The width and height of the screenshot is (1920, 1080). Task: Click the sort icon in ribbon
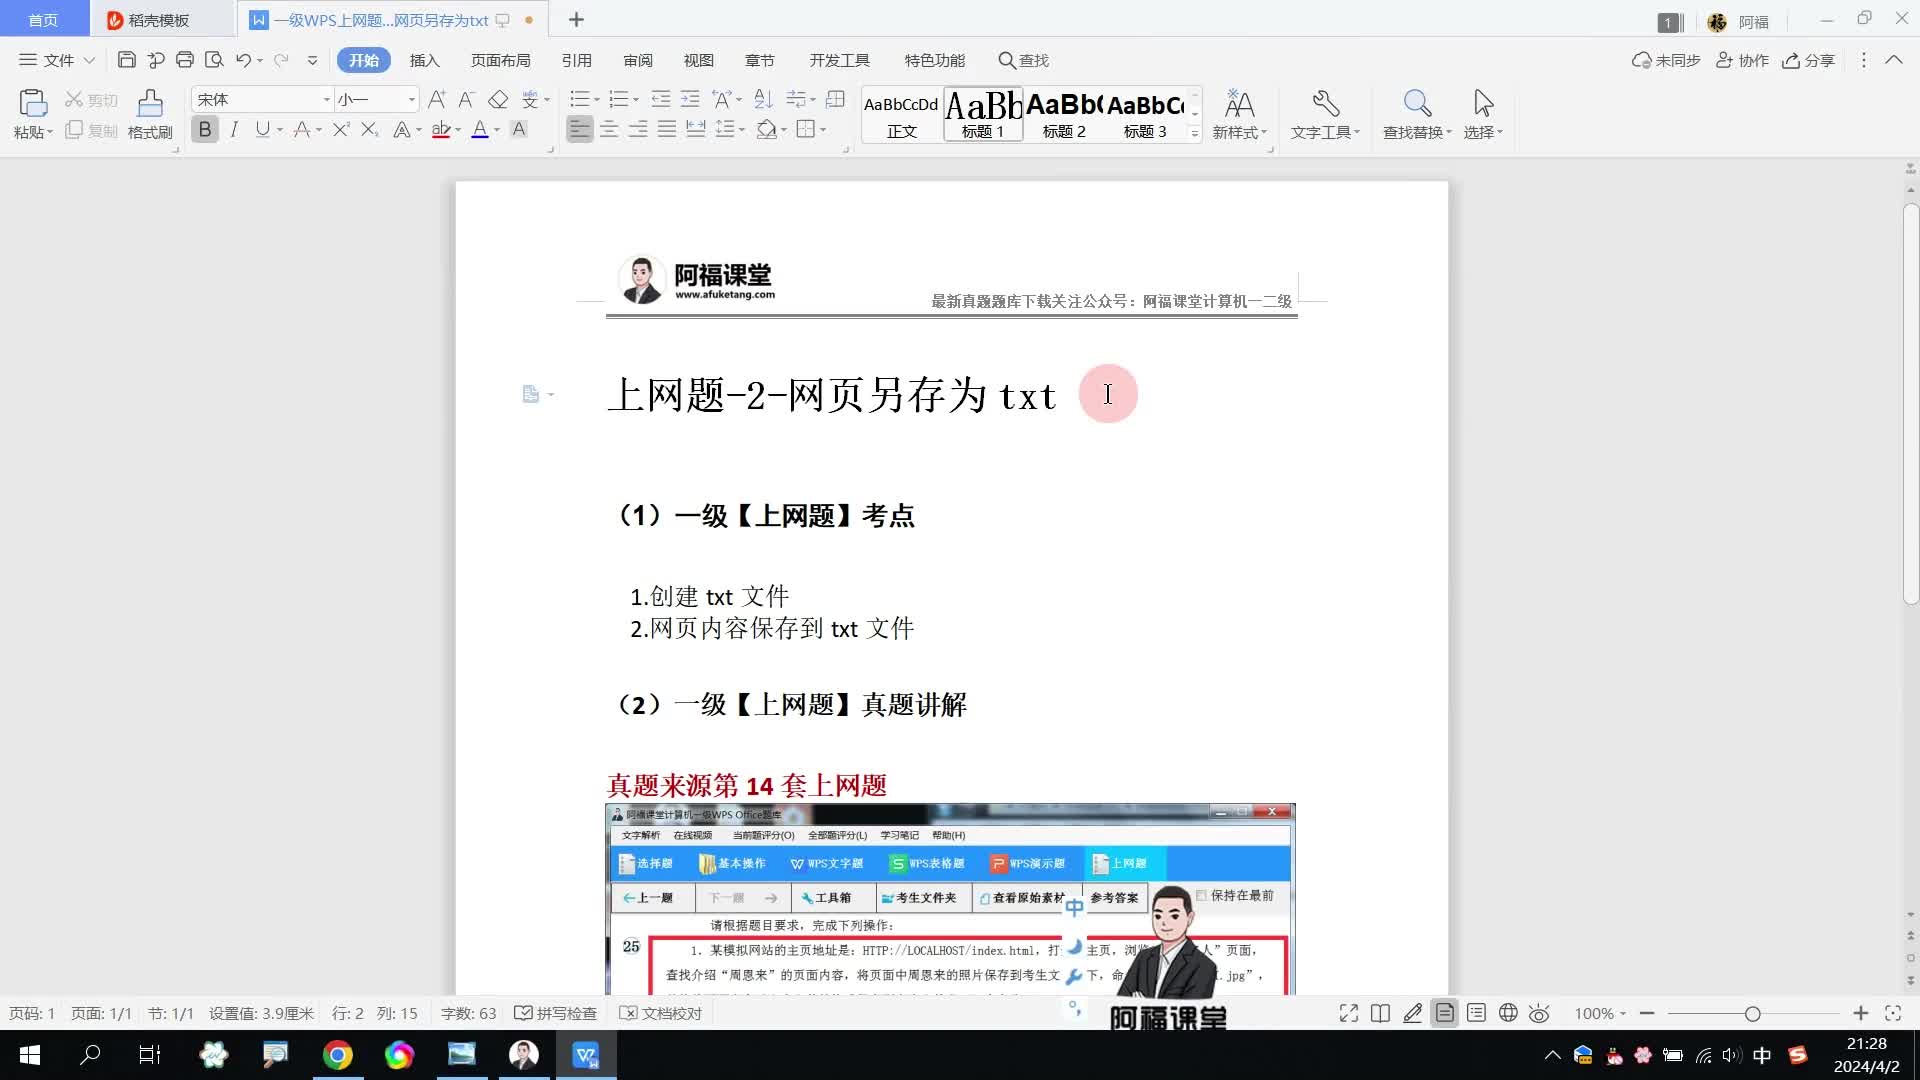763,99
